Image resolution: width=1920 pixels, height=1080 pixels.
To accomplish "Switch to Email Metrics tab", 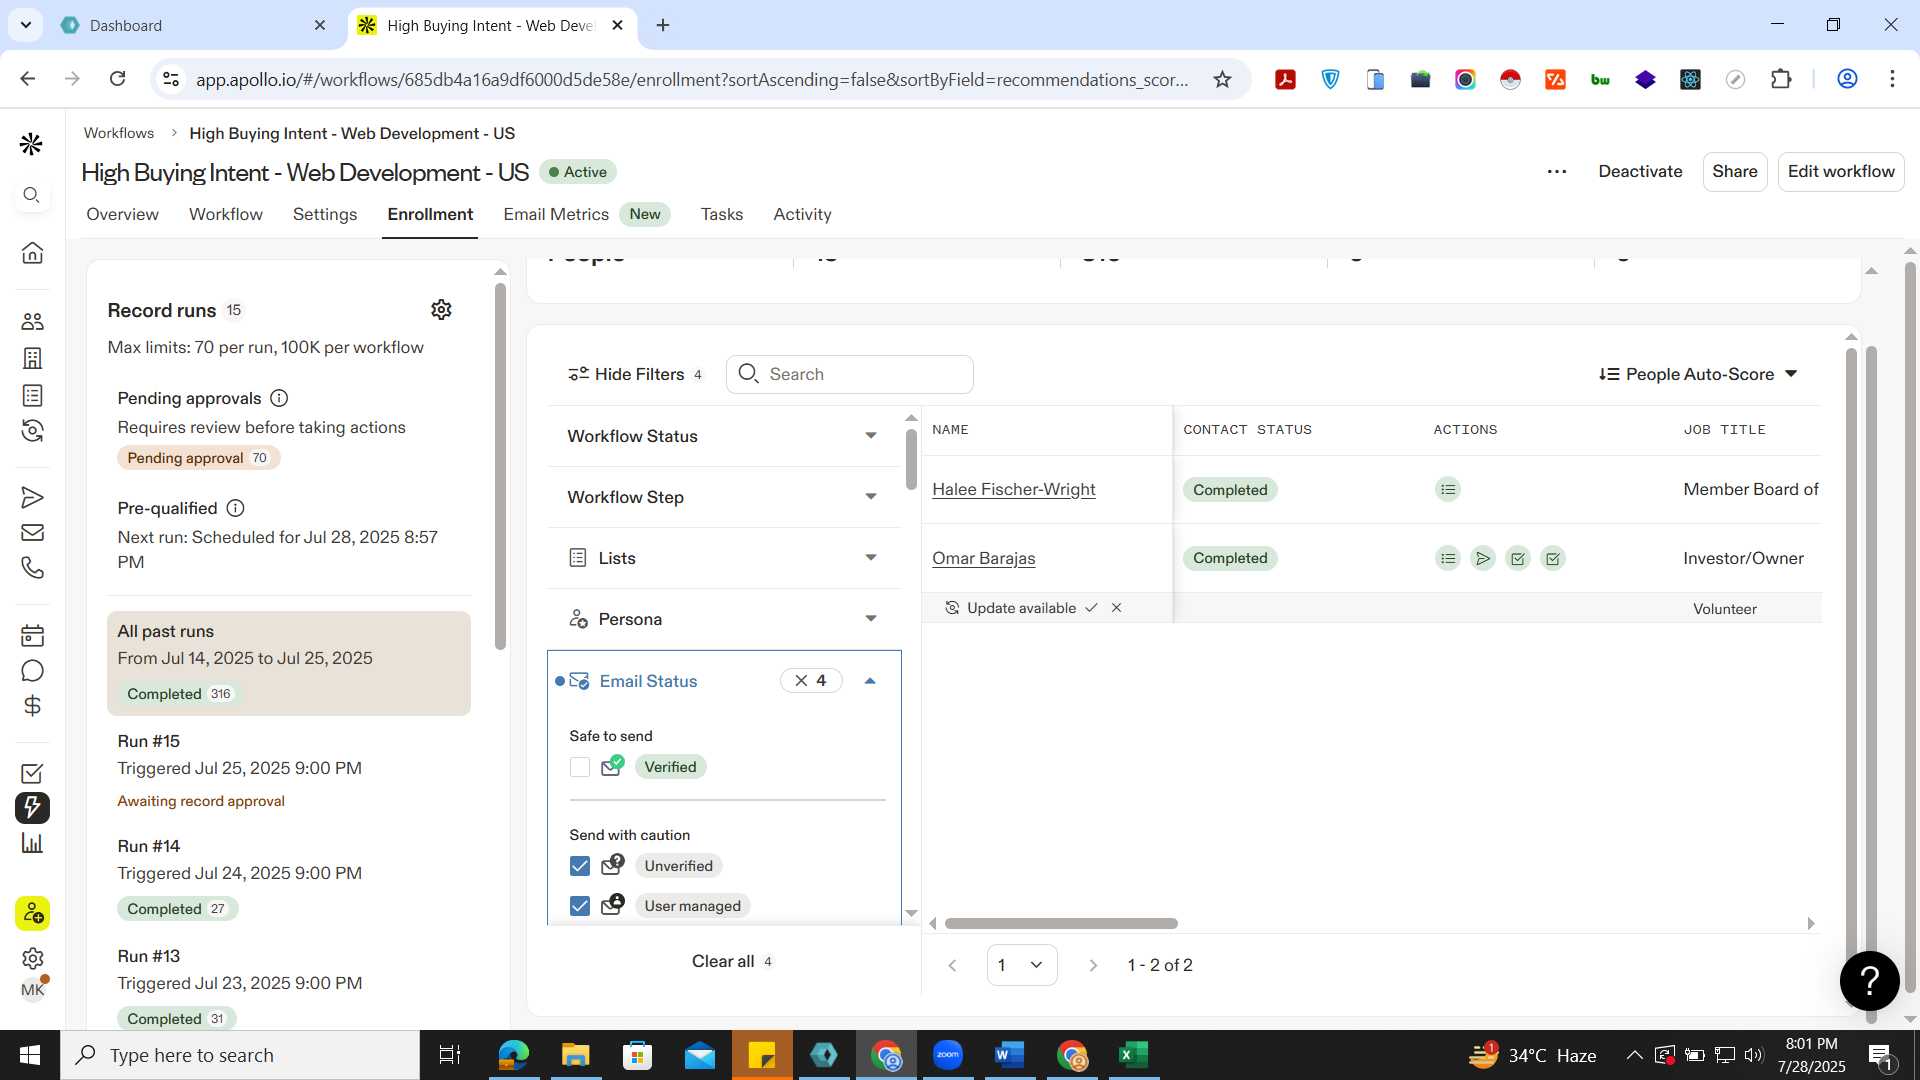I will [586, 214].
